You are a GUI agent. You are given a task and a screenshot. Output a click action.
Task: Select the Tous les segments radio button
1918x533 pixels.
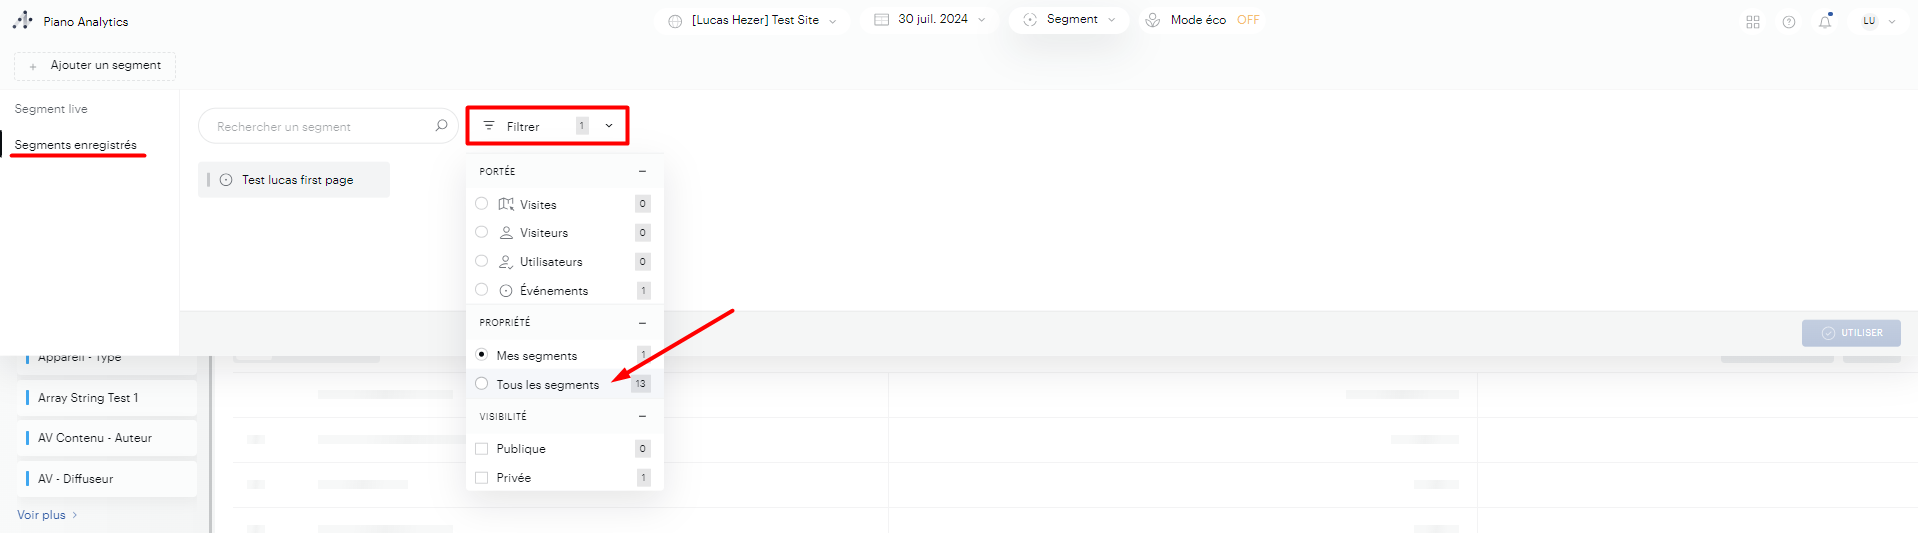click(x=482, y=384)
